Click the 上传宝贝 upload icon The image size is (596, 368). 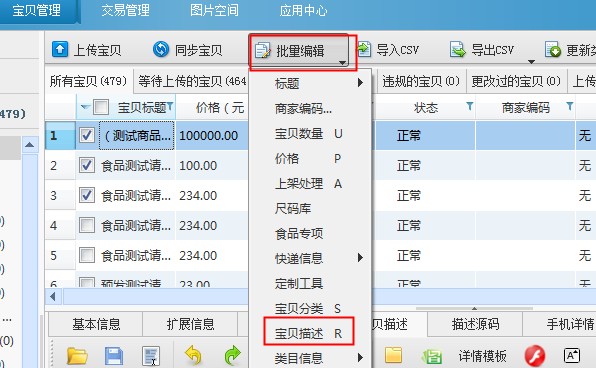tap(60, 49)
